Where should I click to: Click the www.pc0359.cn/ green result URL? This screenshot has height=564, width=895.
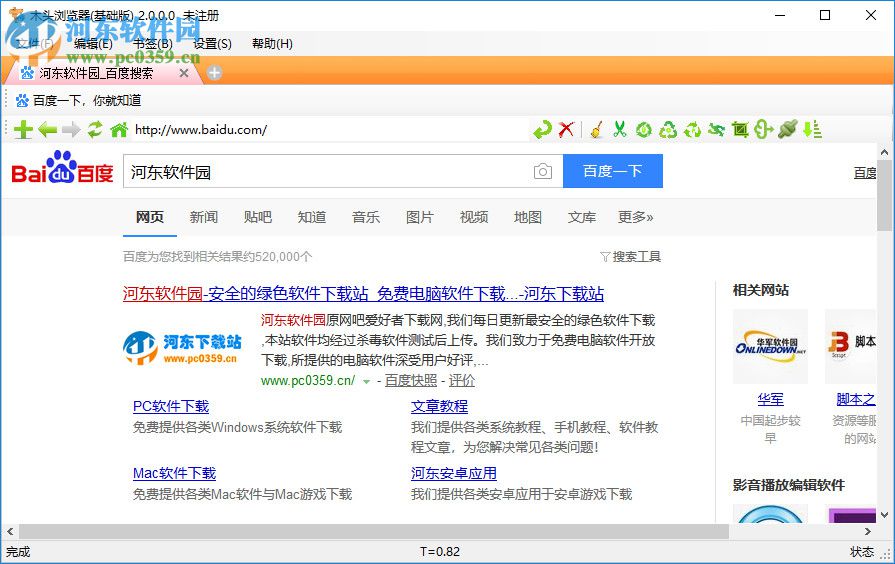(308, 380)
